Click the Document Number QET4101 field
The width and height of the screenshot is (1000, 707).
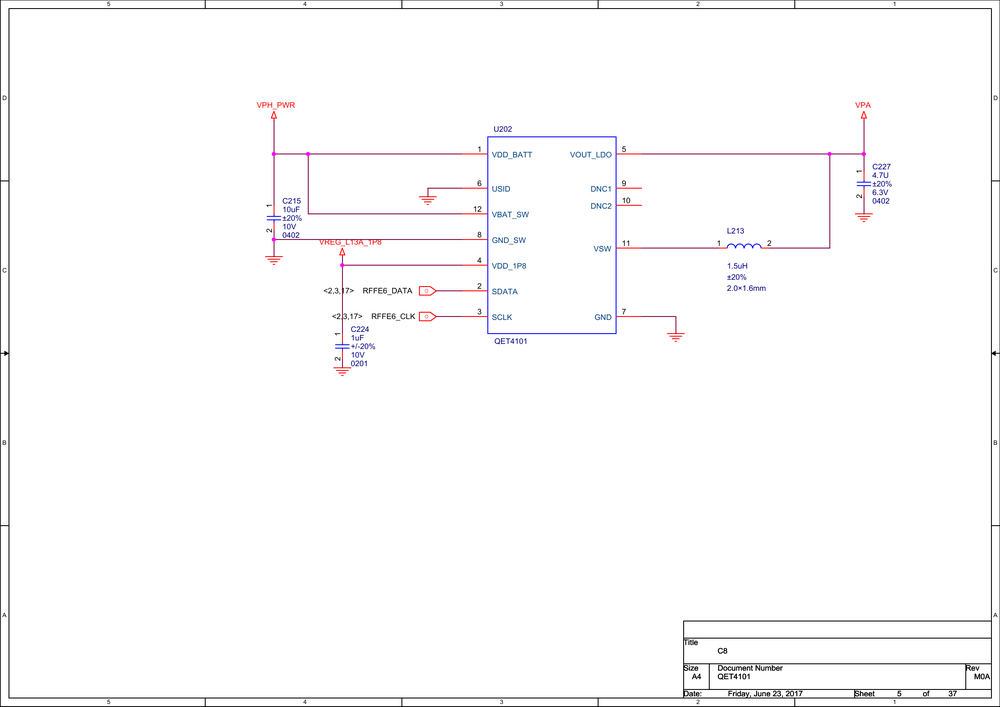pos(734,676)
